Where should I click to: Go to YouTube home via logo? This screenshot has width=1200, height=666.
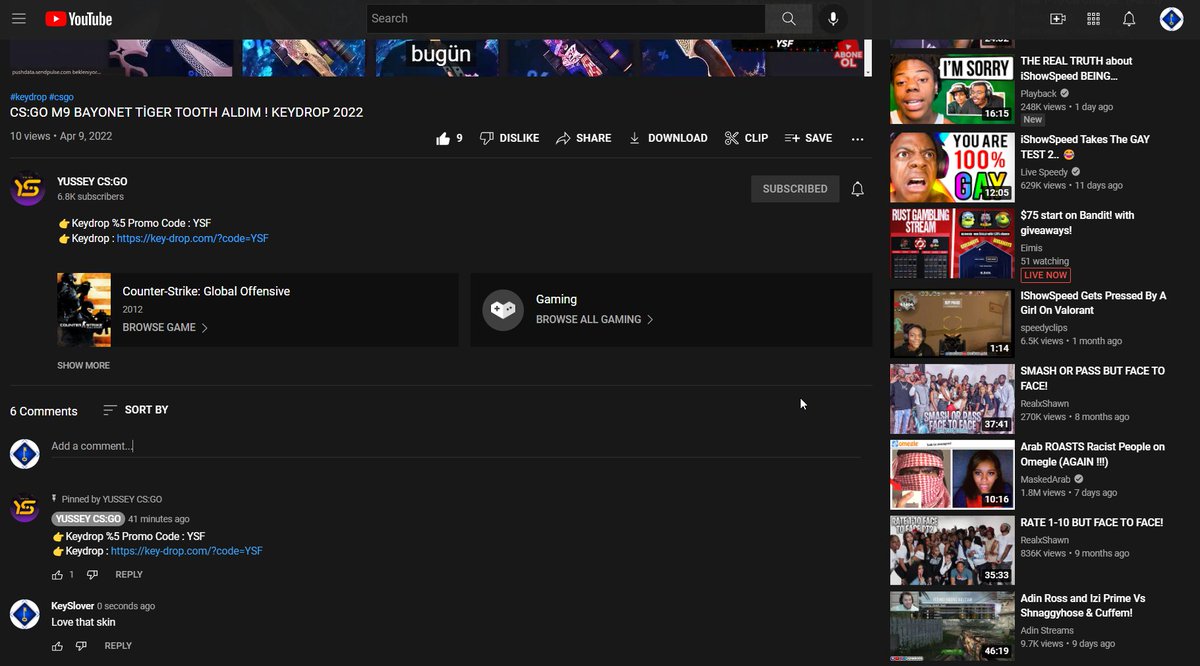tap(79, 19)
